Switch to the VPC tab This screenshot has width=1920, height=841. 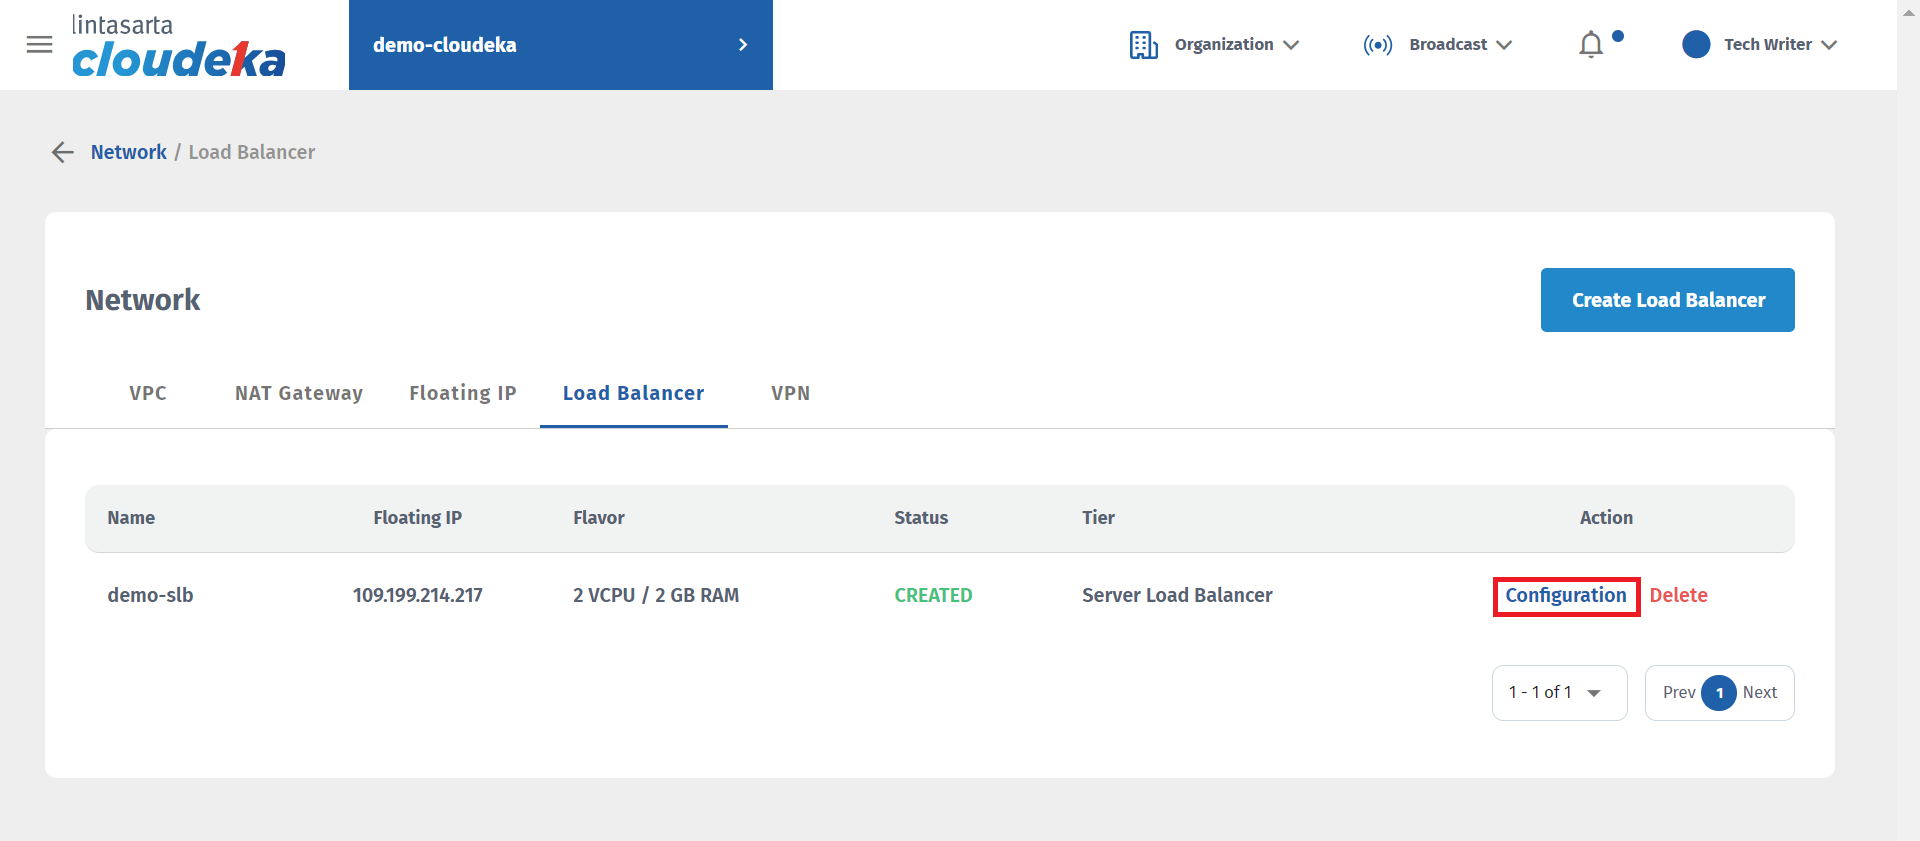click(x=148, y=393)
